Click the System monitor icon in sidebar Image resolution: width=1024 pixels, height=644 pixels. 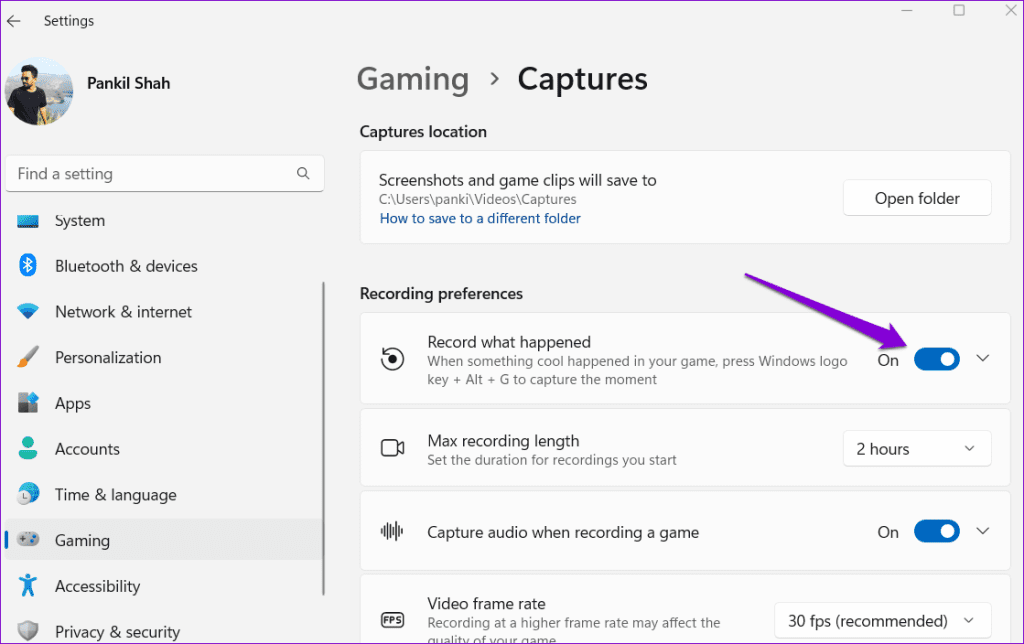[28, 221]
